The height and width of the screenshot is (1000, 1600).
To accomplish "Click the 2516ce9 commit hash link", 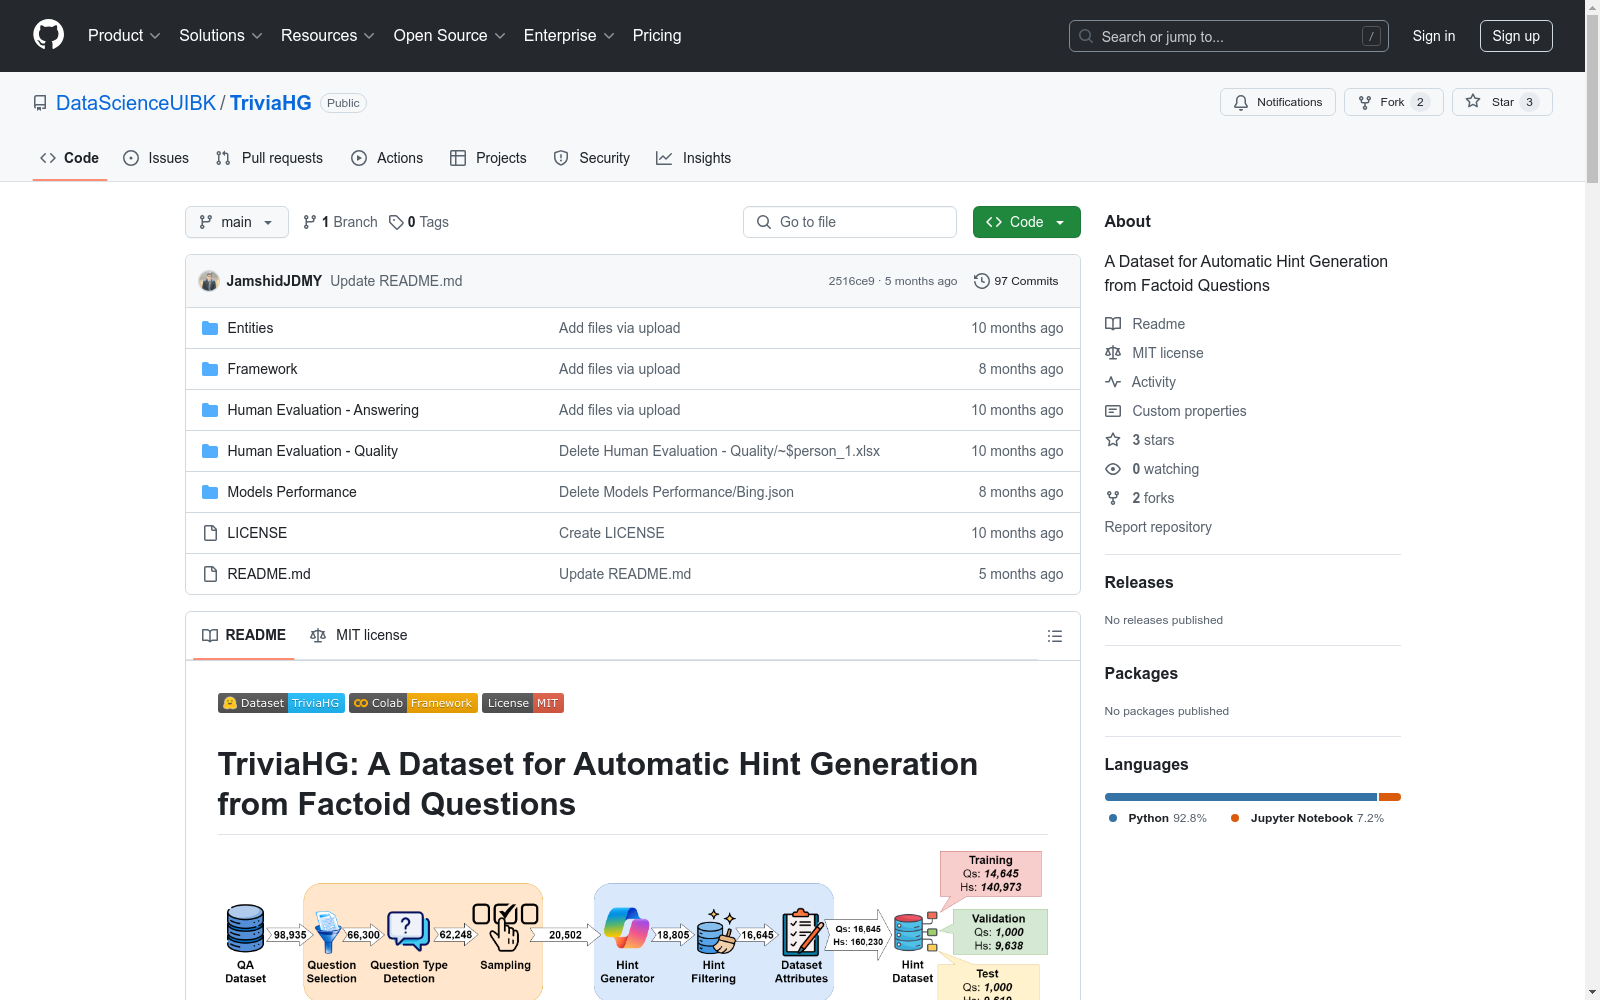I will (851, 281).
